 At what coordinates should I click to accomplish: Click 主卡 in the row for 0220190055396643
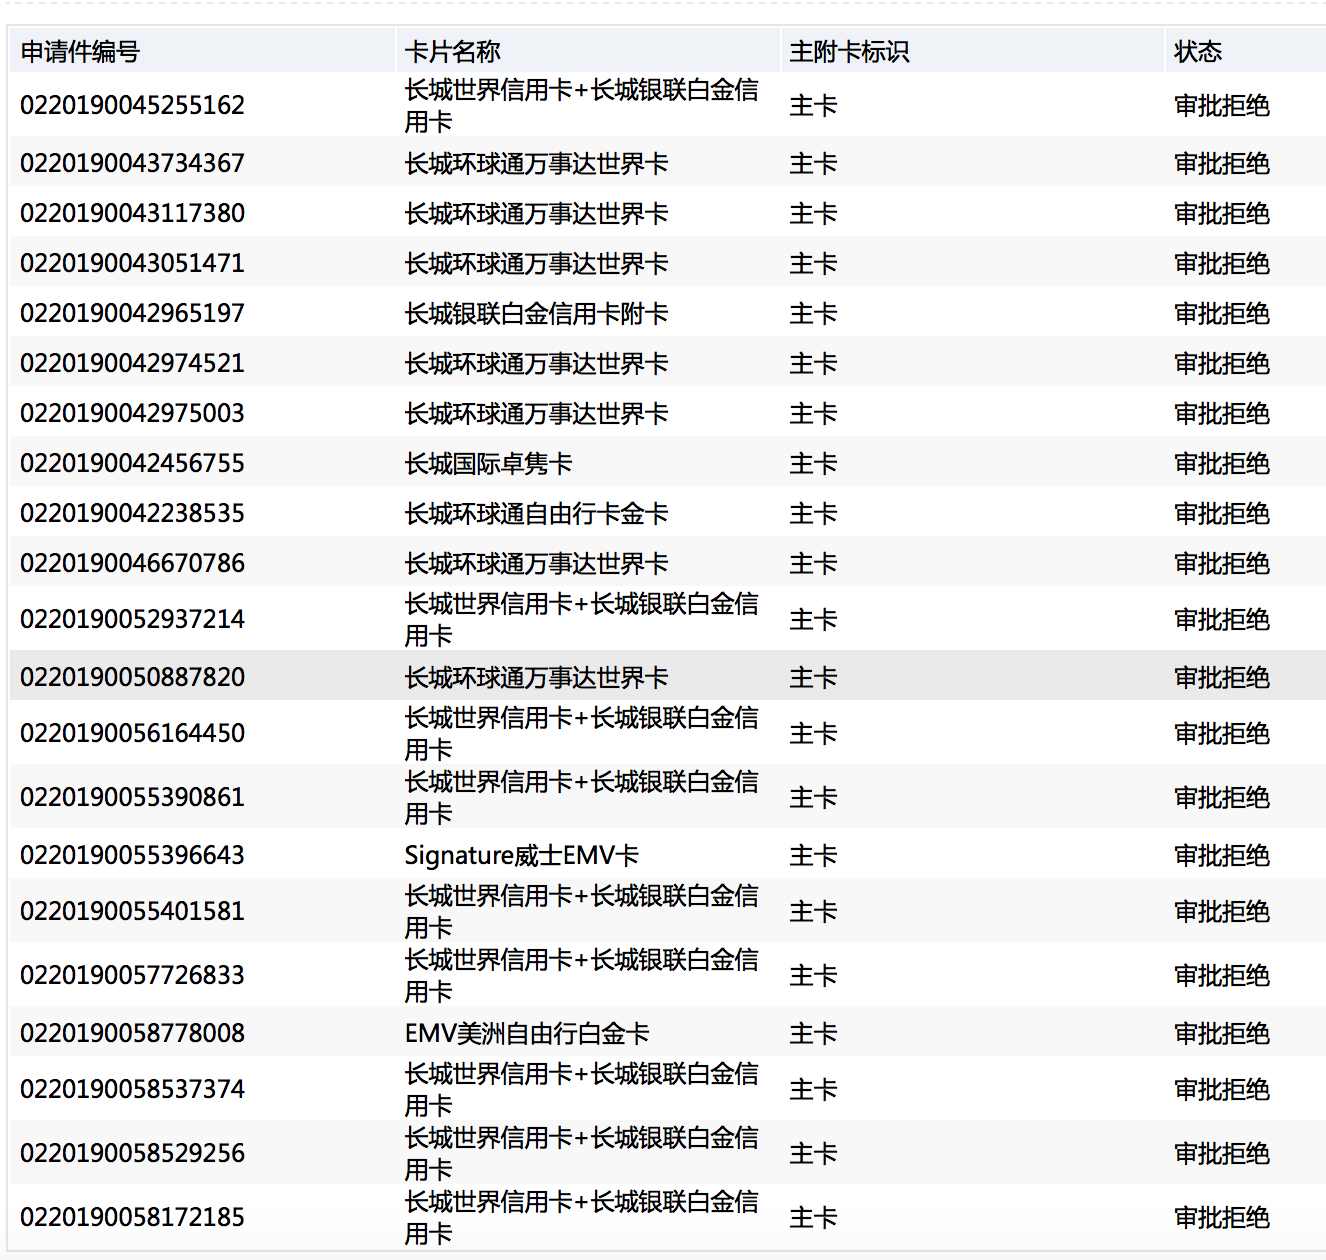pyautogui.click(x=813, y=855)
